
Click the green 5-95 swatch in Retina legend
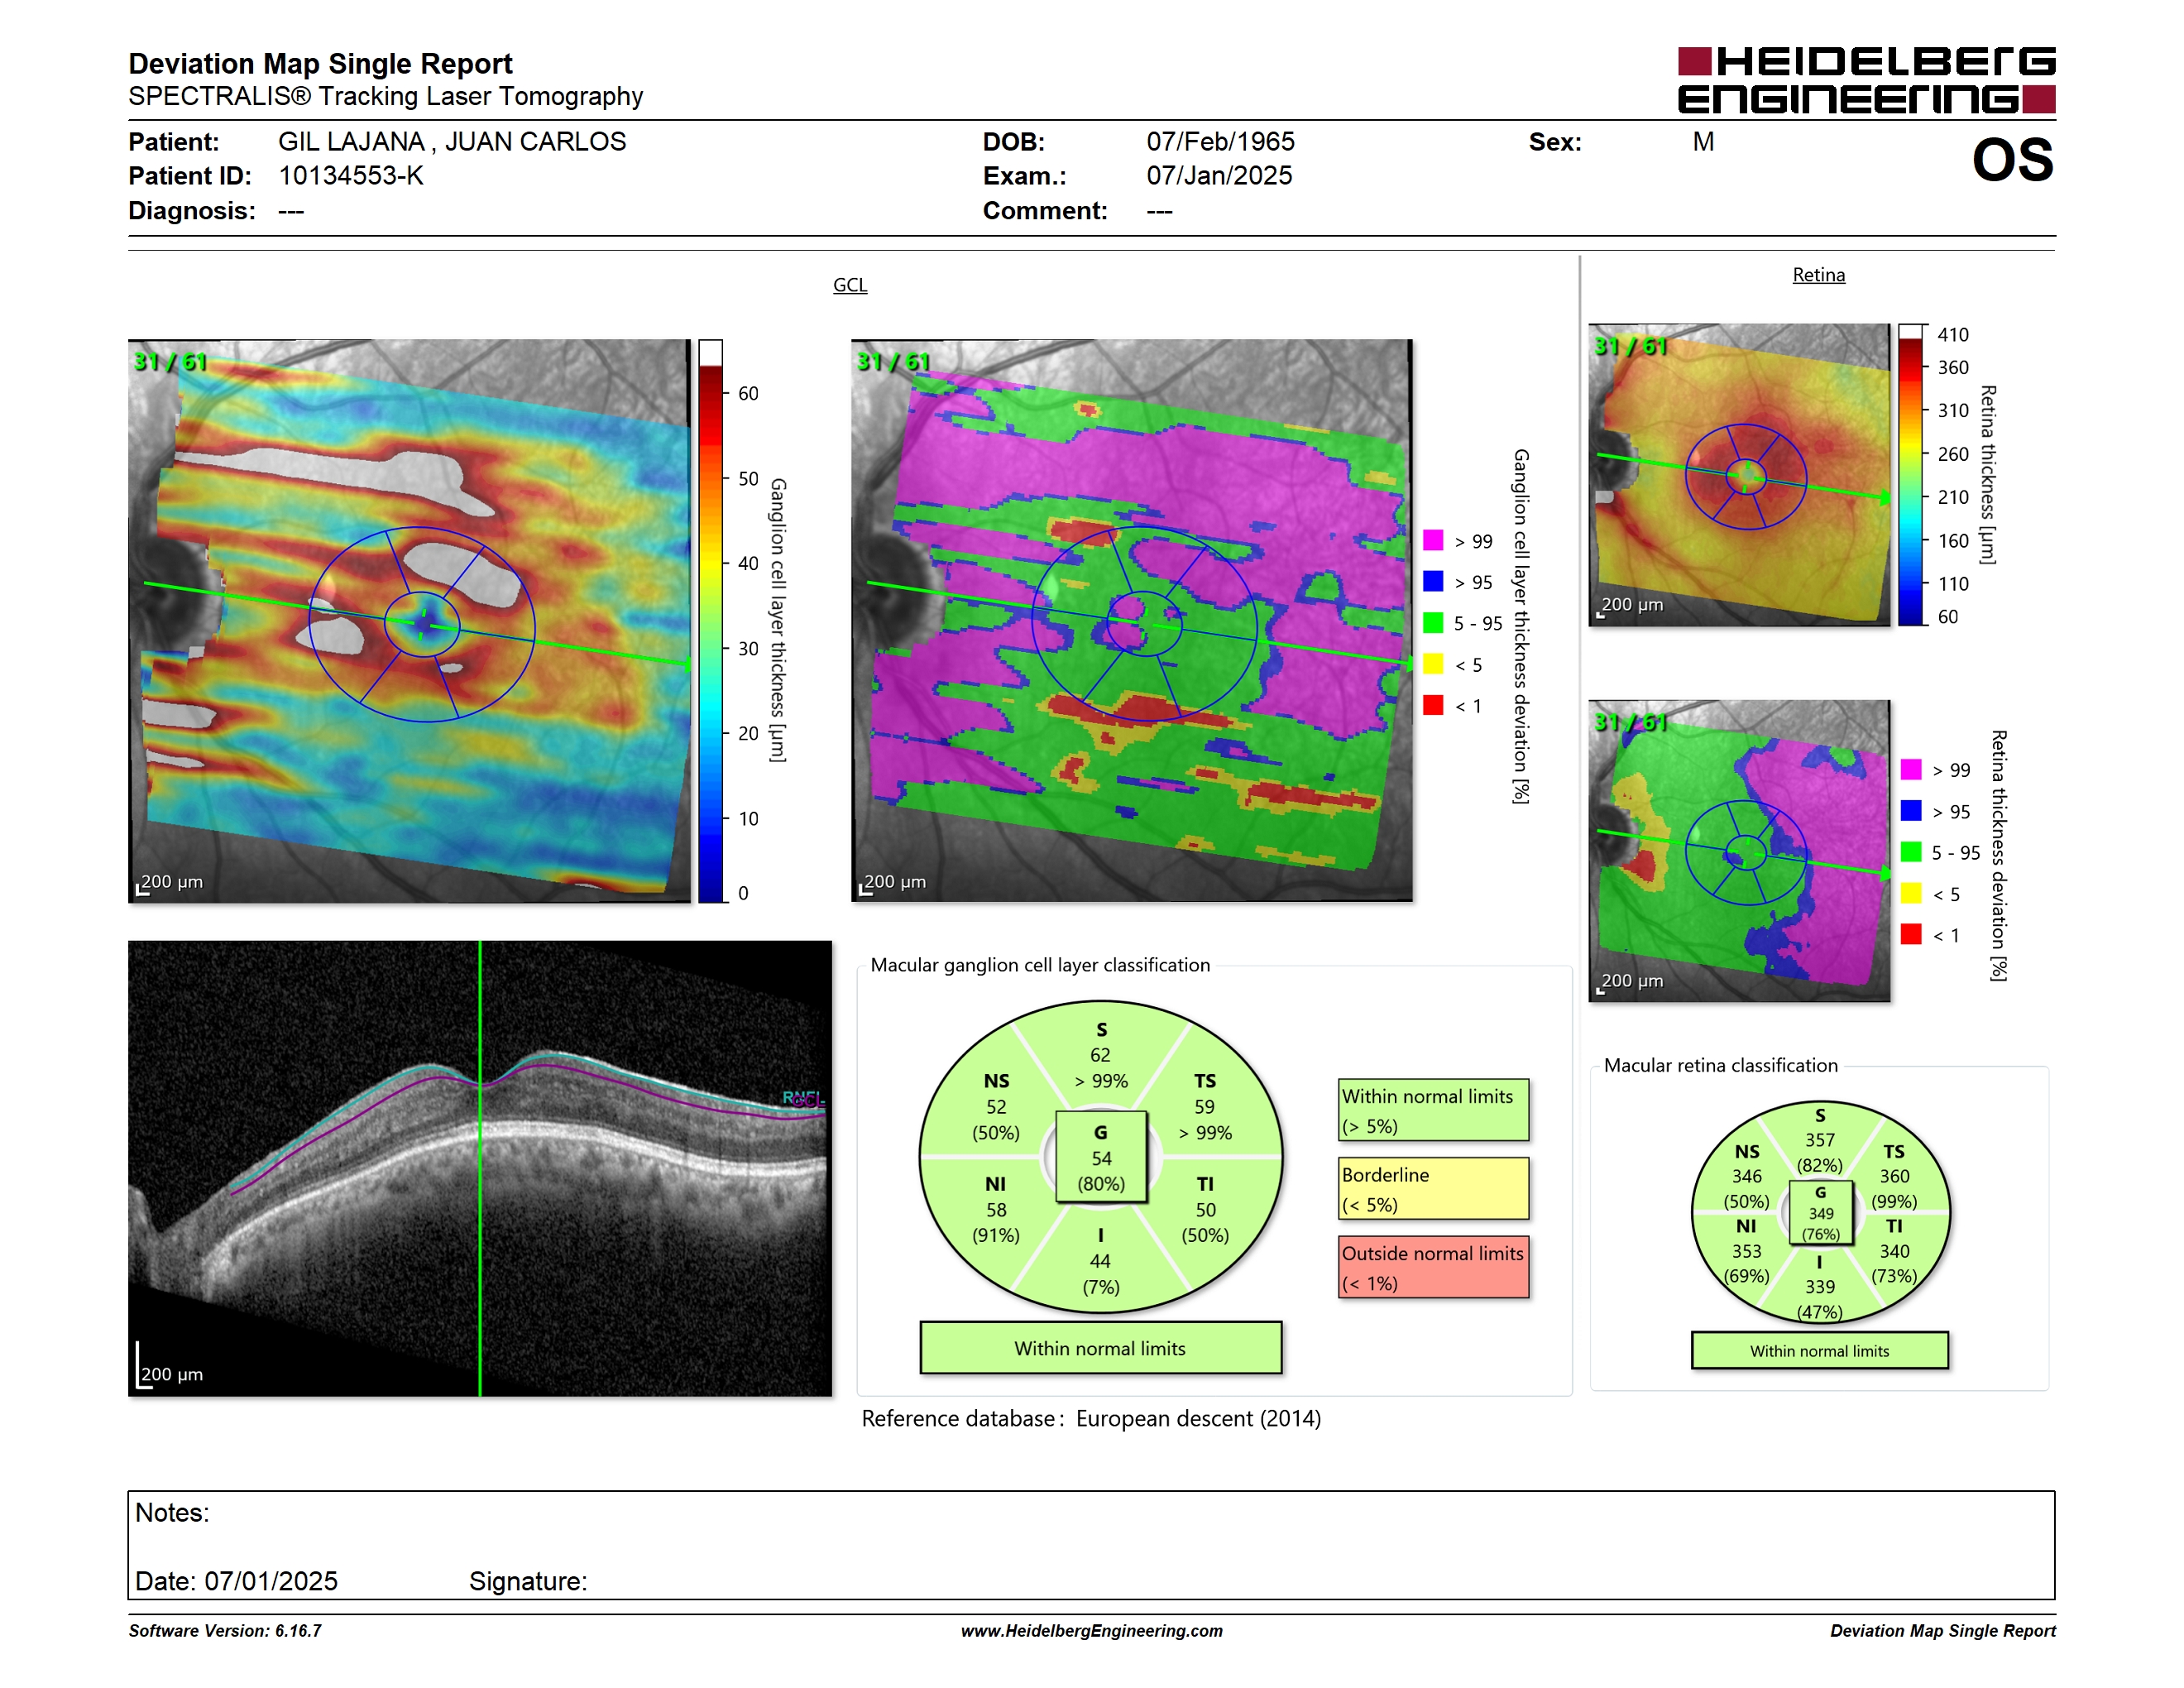coord(1911,852)
